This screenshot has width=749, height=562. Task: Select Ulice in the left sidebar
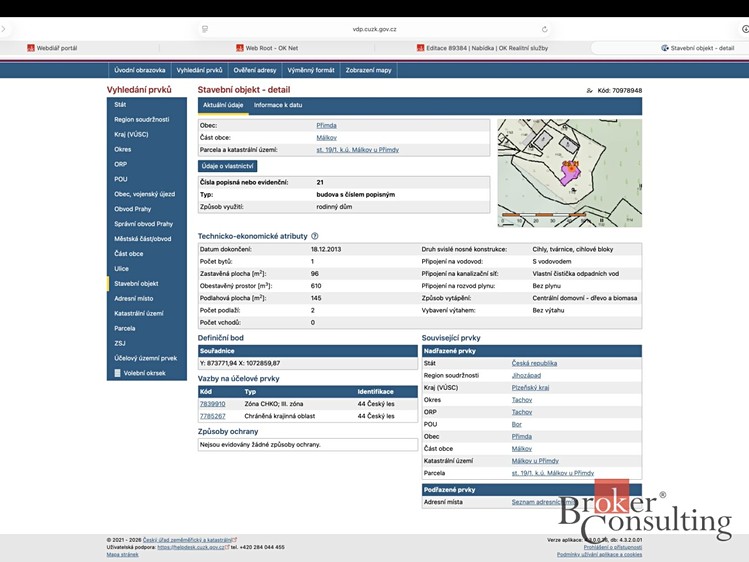[x=147, y=268]
